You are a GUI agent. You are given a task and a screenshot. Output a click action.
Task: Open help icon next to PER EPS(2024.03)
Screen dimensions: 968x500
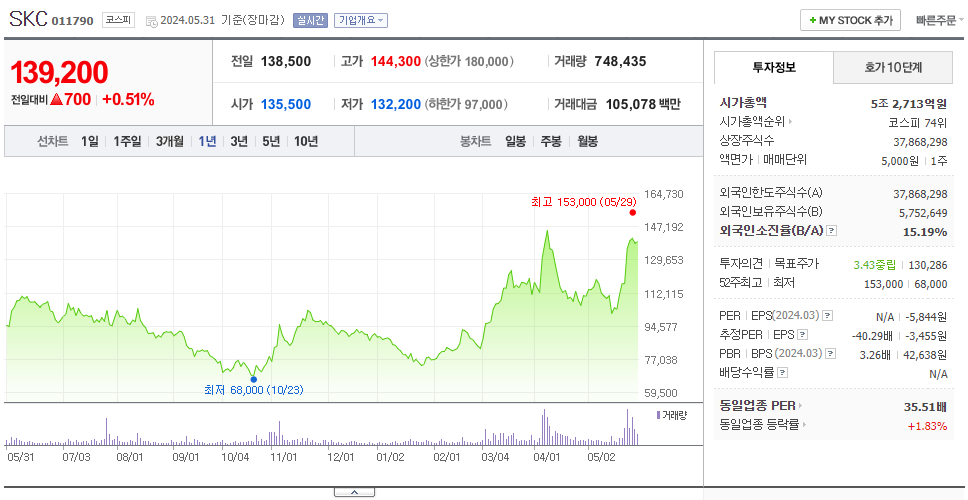[x=828, y=315]
